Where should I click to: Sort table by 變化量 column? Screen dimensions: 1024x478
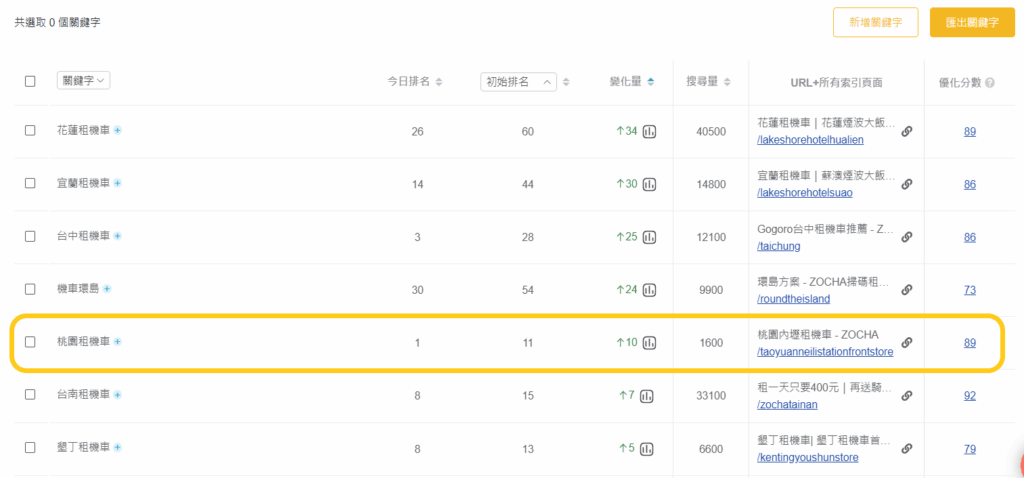[651, 82]
